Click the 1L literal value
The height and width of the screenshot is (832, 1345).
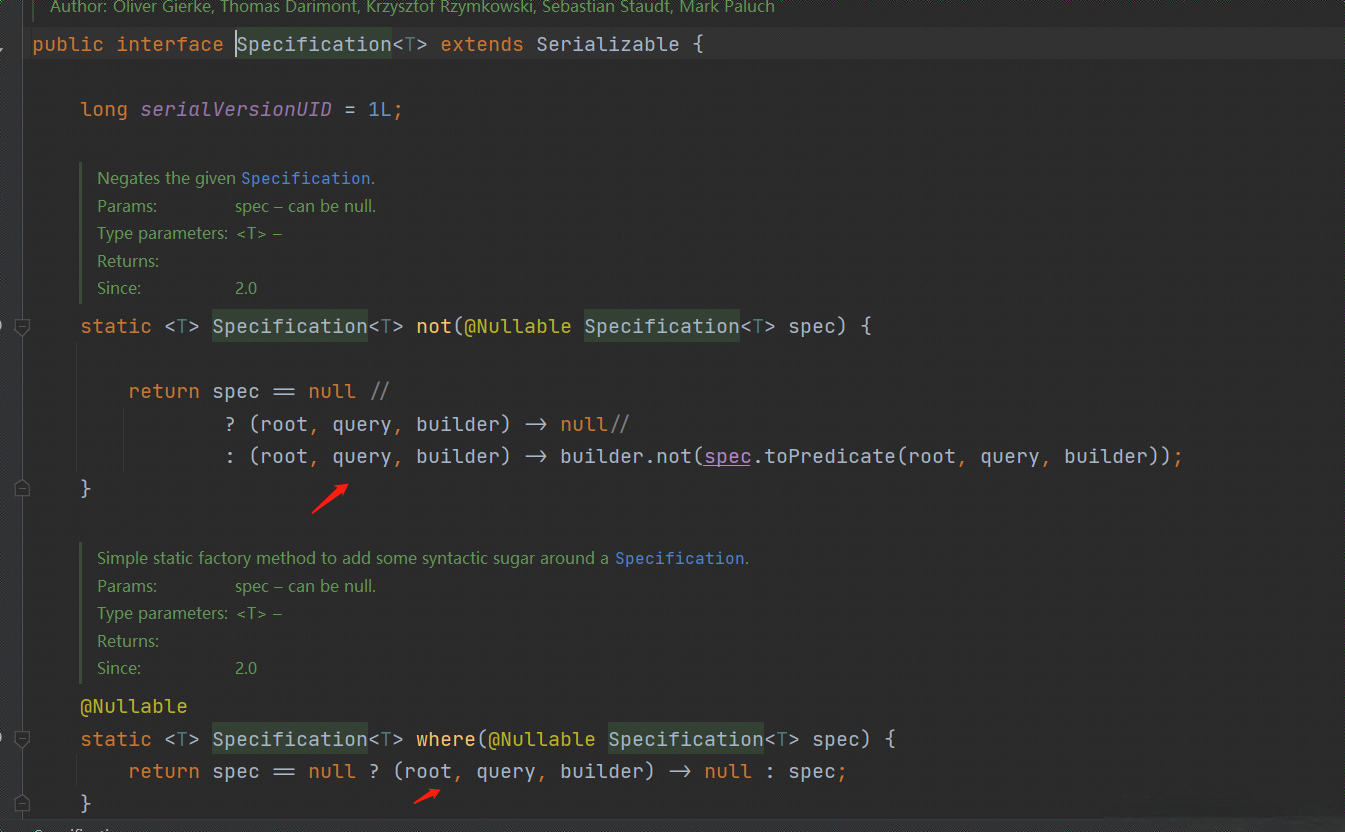380,109
